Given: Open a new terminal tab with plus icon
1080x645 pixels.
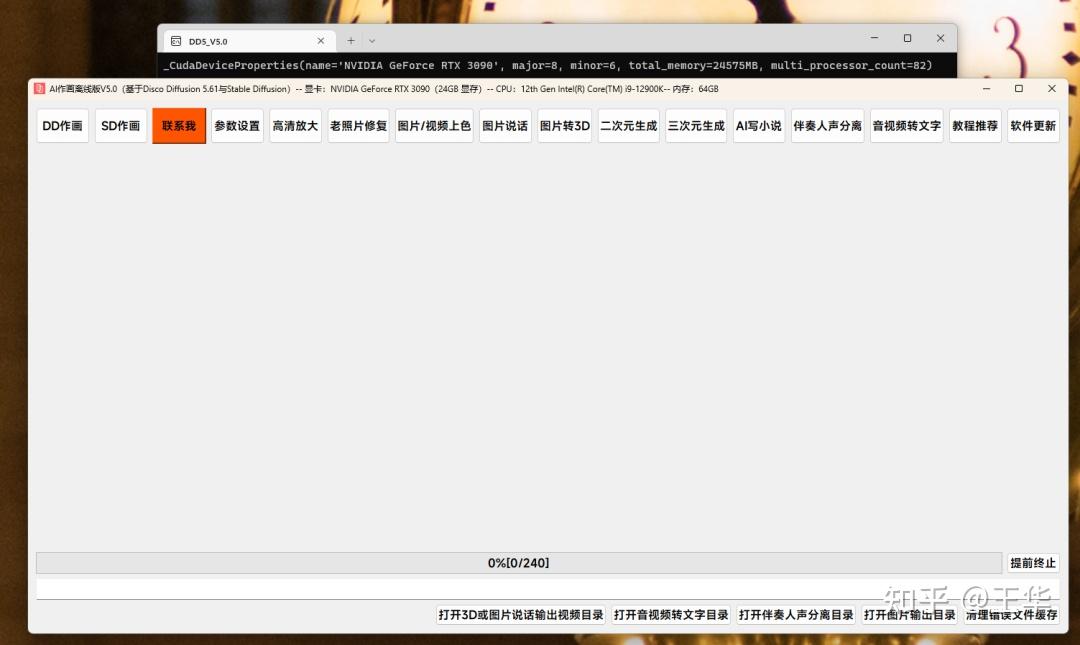Looking at the screenshot, I should click(x=349, y=40).
